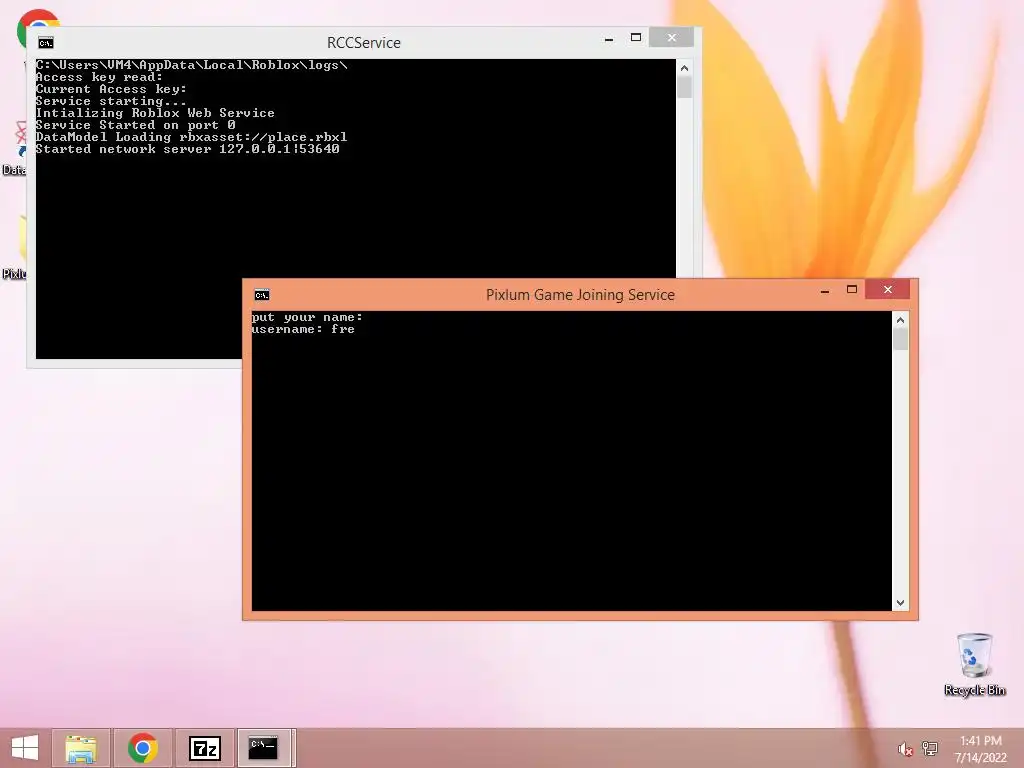Click the Pixlum window scrollbar up arrow
This screenshot has height=768, width=1024.
pos(901,320)
